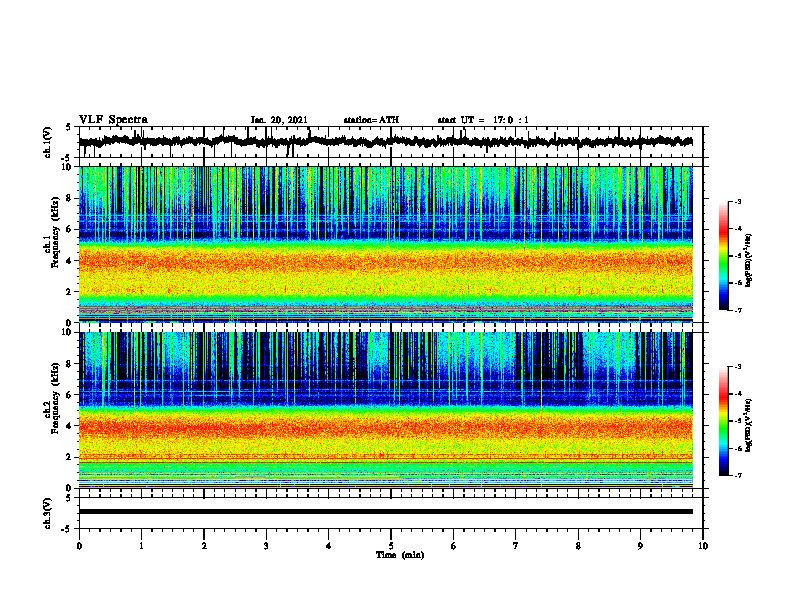Image resolution: width=792 pixels, height=612 pixels.
Task: Click the ch.3 flat black waveform trace
Action: pyautogui.click(x=386, y=512)
